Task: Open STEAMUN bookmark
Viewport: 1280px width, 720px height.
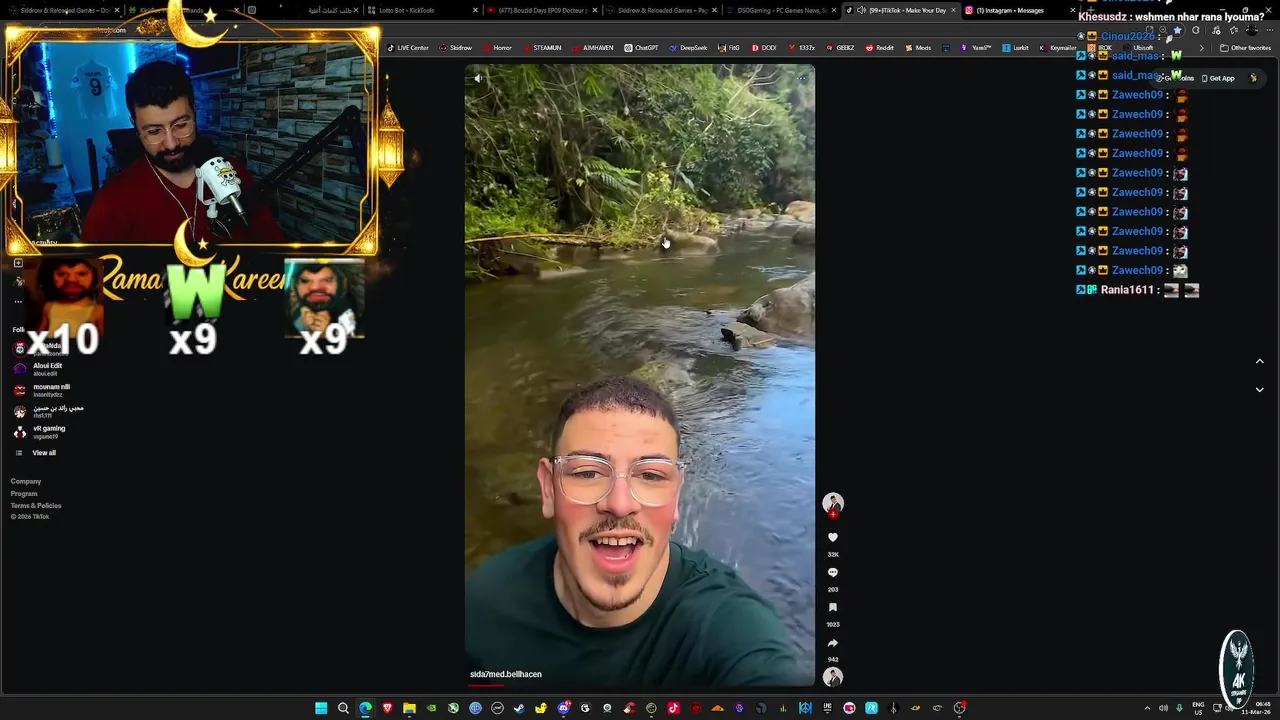Action: coord(542,48)
